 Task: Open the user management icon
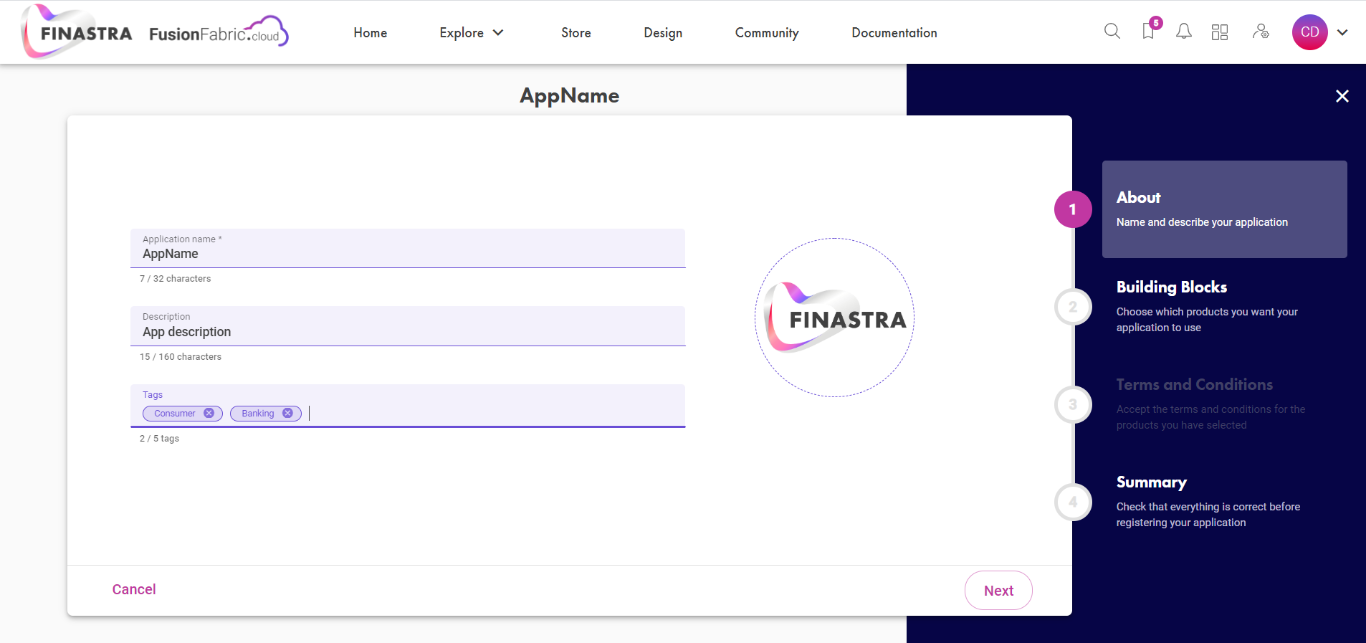pos(1261,31)
